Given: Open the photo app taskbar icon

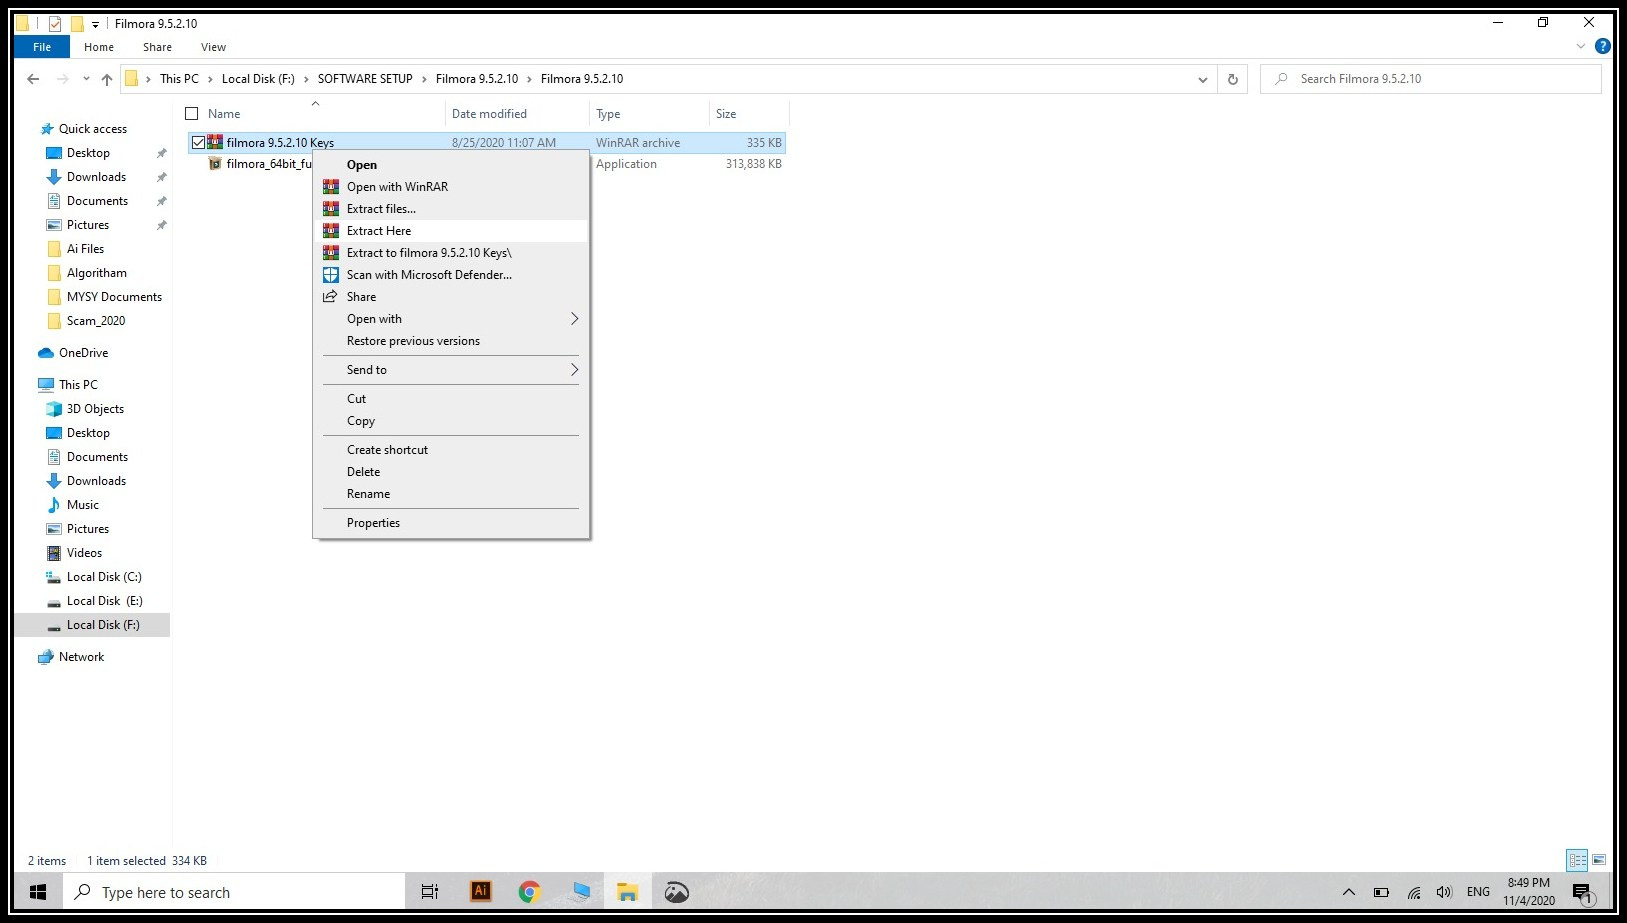Looking at the screenshot, I should coord(677,891).
